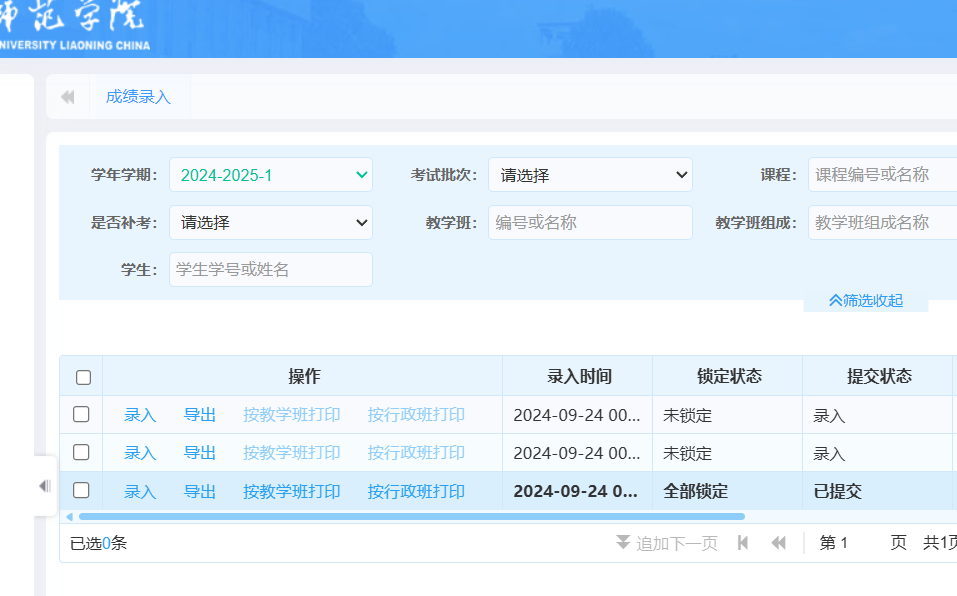The height and width of the screenshot is (596, 957).
Task: Click the 已选0条 selection count text
Action: [98, 543]
